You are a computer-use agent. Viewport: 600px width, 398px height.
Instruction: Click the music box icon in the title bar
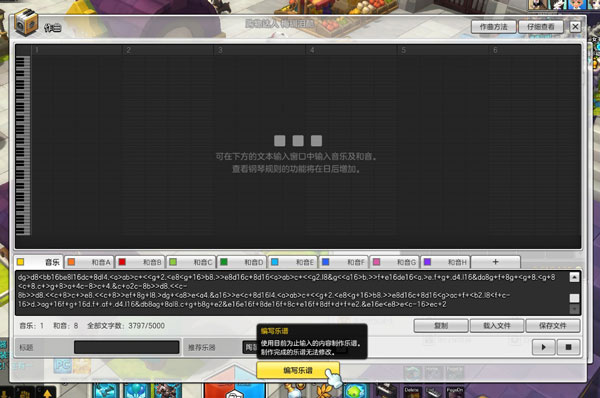pos(26,23)
